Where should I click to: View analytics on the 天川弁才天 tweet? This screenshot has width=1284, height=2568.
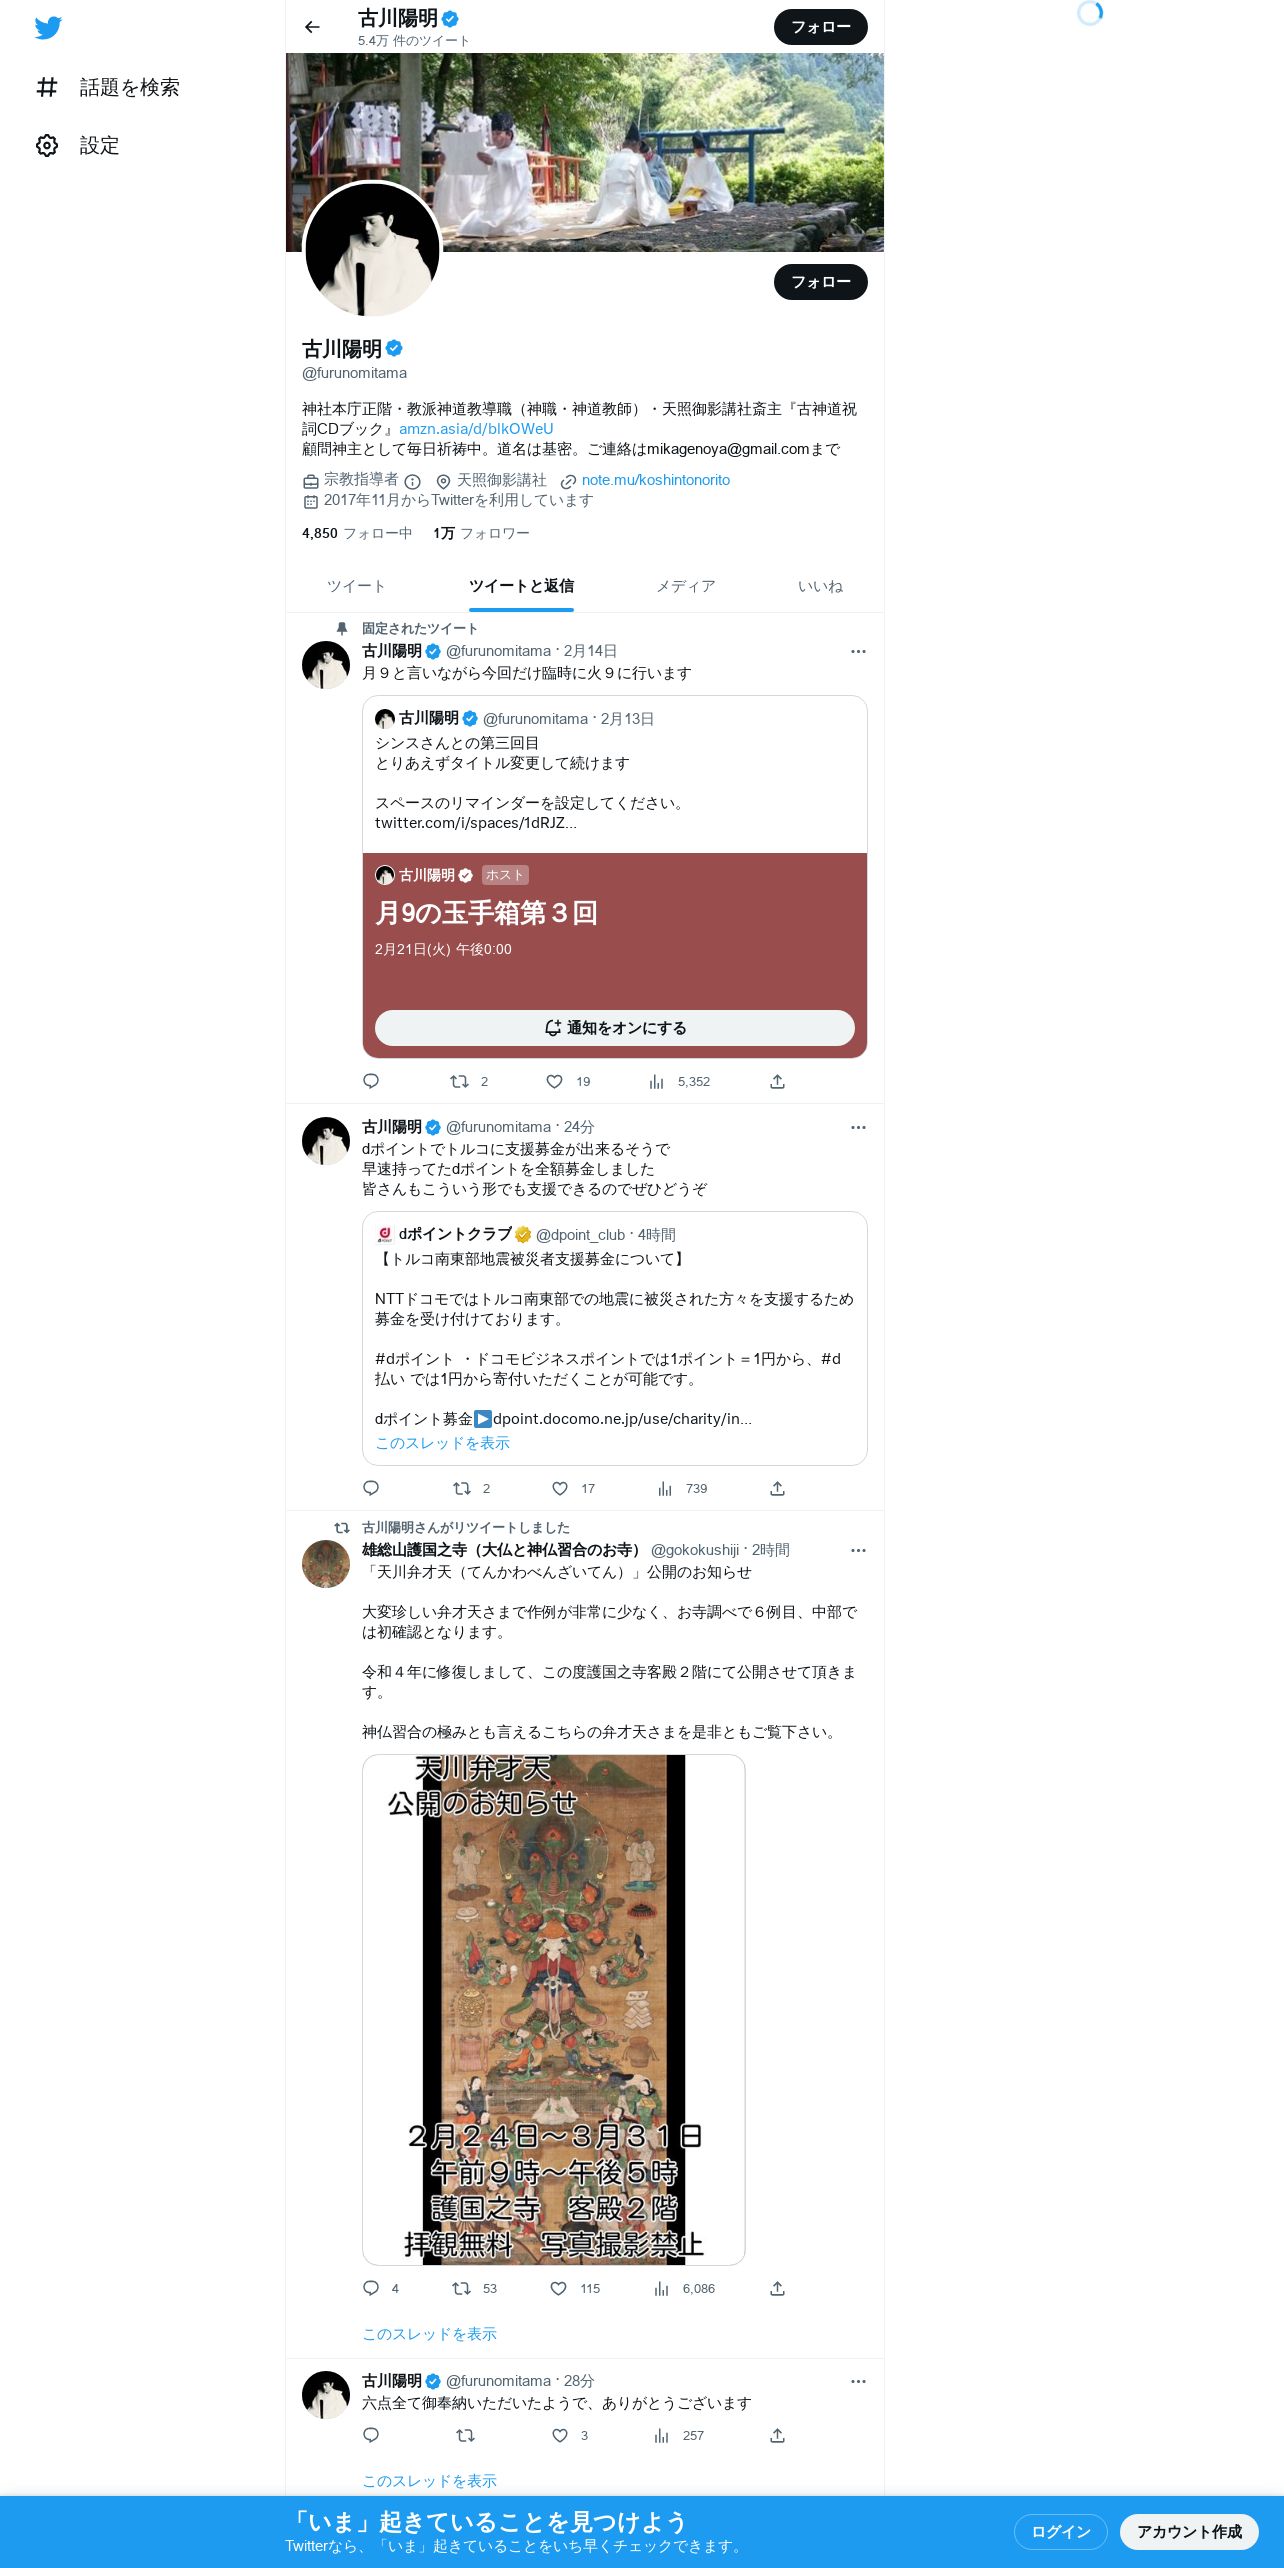click(x=662, y=2288)
